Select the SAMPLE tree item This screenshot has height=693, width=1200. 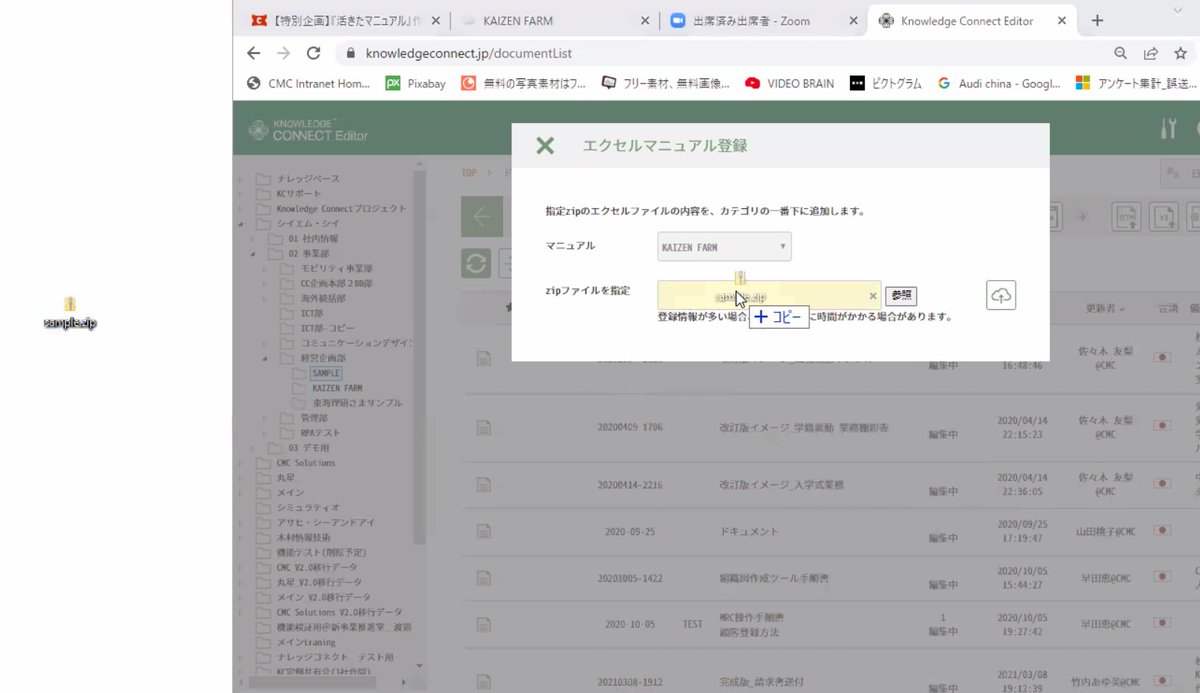coord(326,373)
